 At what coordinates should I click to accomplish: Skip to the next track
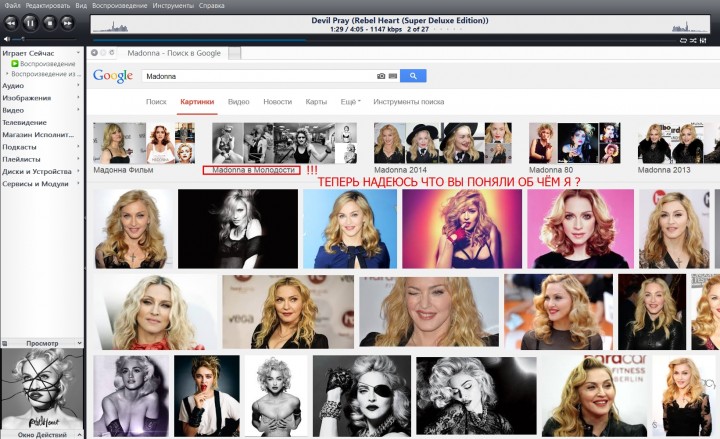point(68,23)
